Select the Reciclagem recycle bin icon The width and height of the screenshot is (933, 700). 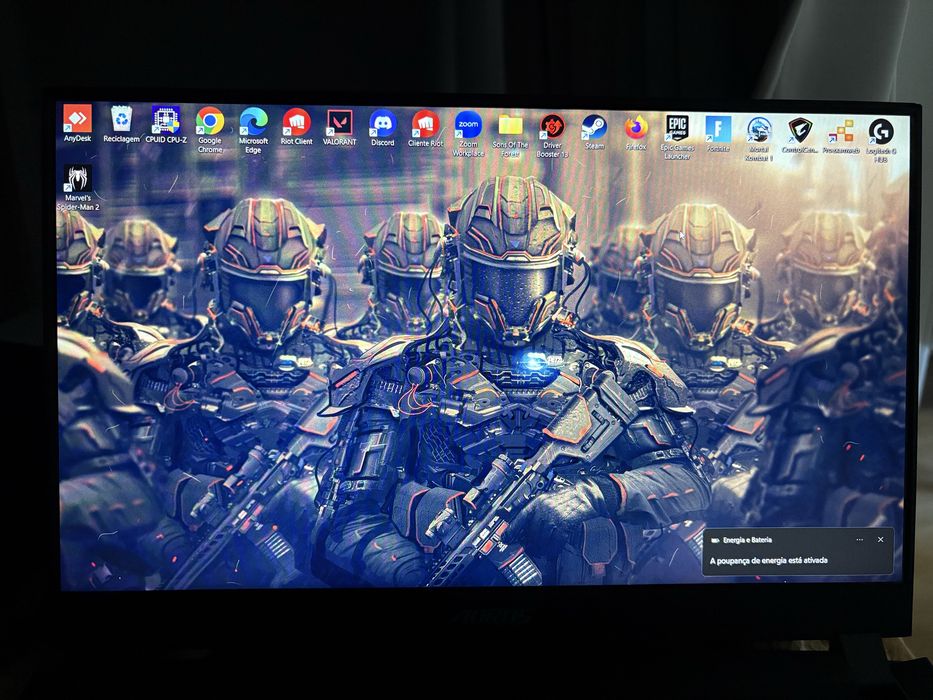click(x=121, y=124)
